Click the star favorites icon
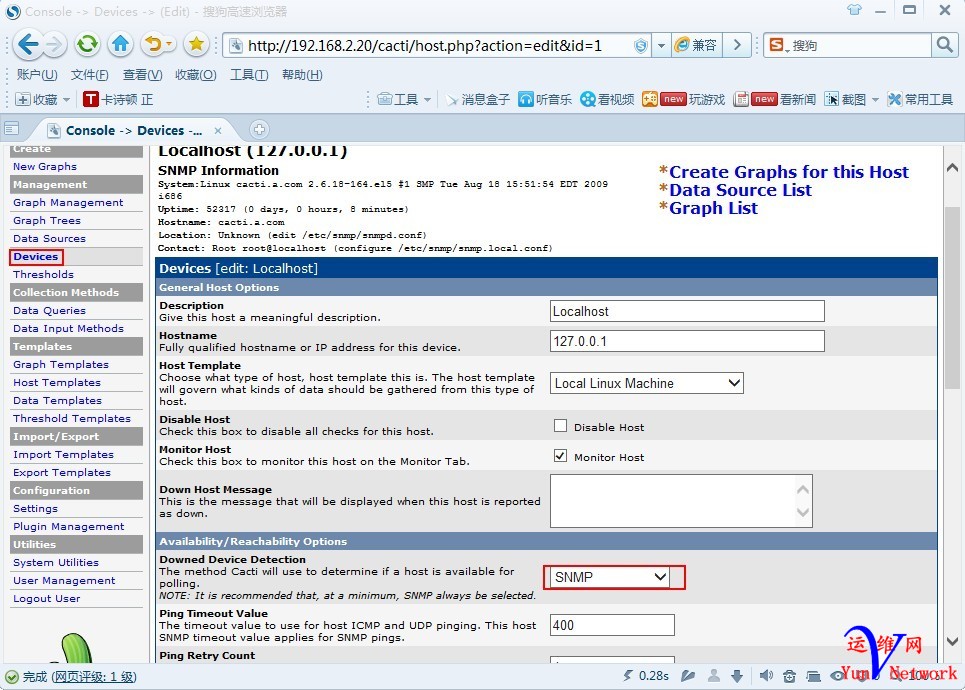 [197, 44]
